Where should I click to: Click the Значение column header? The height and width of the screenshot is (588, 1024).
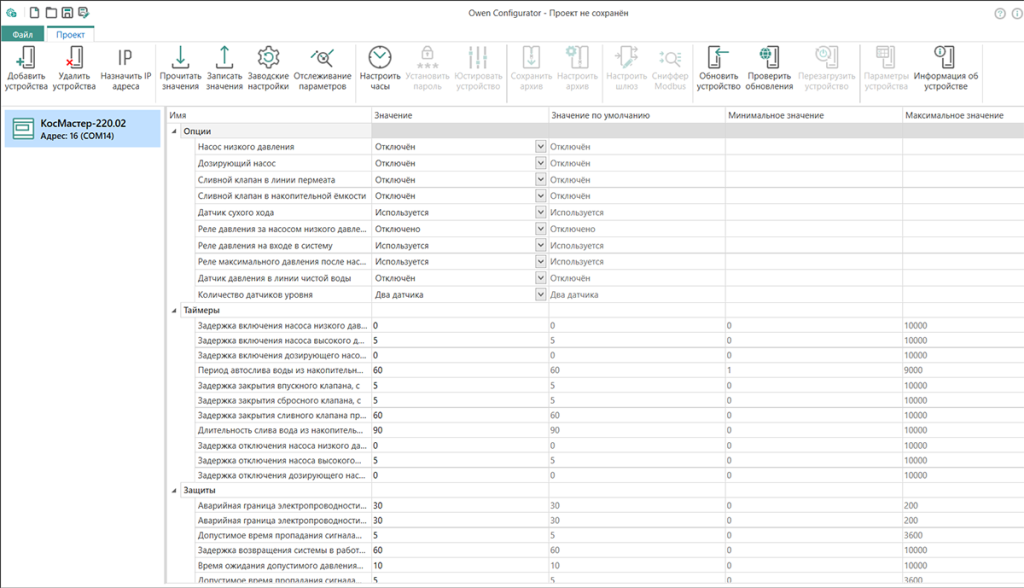tap(460, 115)
